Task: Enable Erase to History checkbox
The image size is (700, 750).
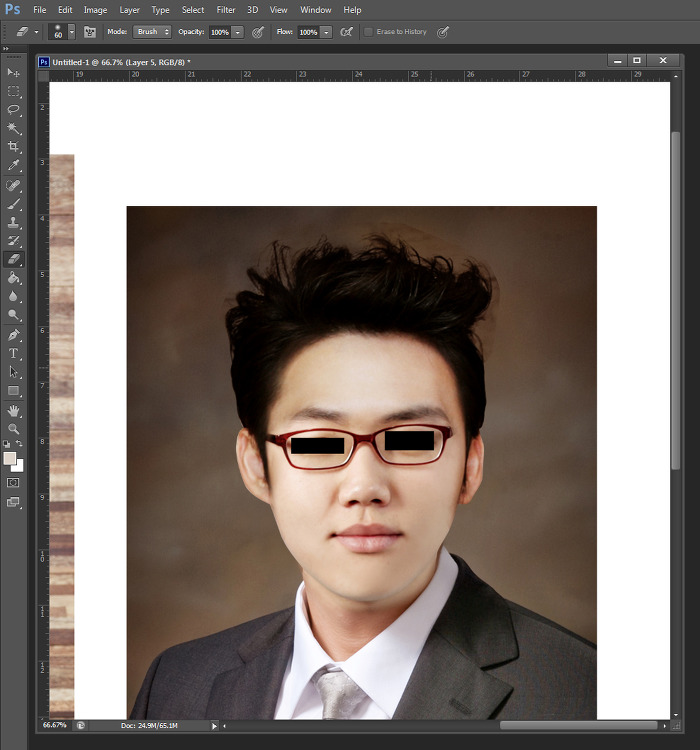Action: (x=368, y=32)
